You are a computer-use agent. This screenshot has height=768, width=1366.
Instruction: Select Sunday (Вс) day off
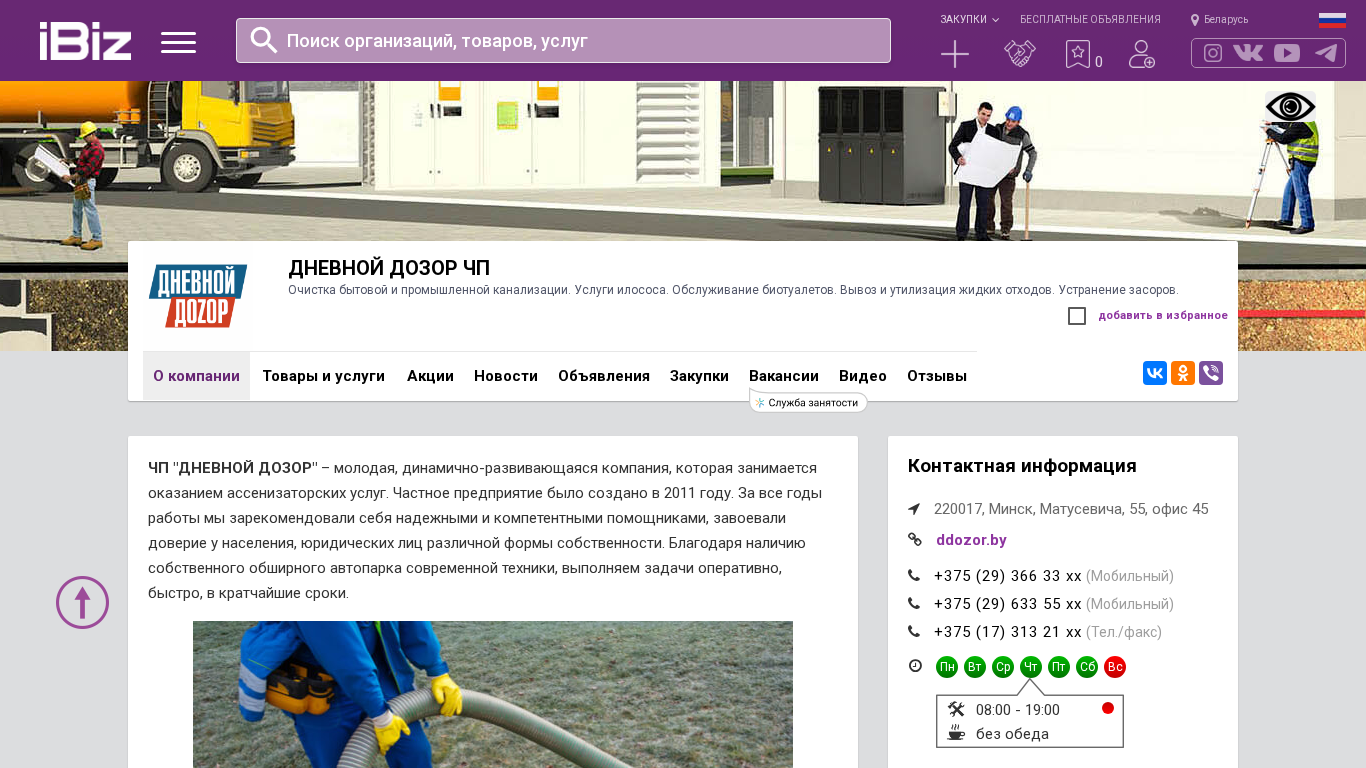click(1115, 667)
